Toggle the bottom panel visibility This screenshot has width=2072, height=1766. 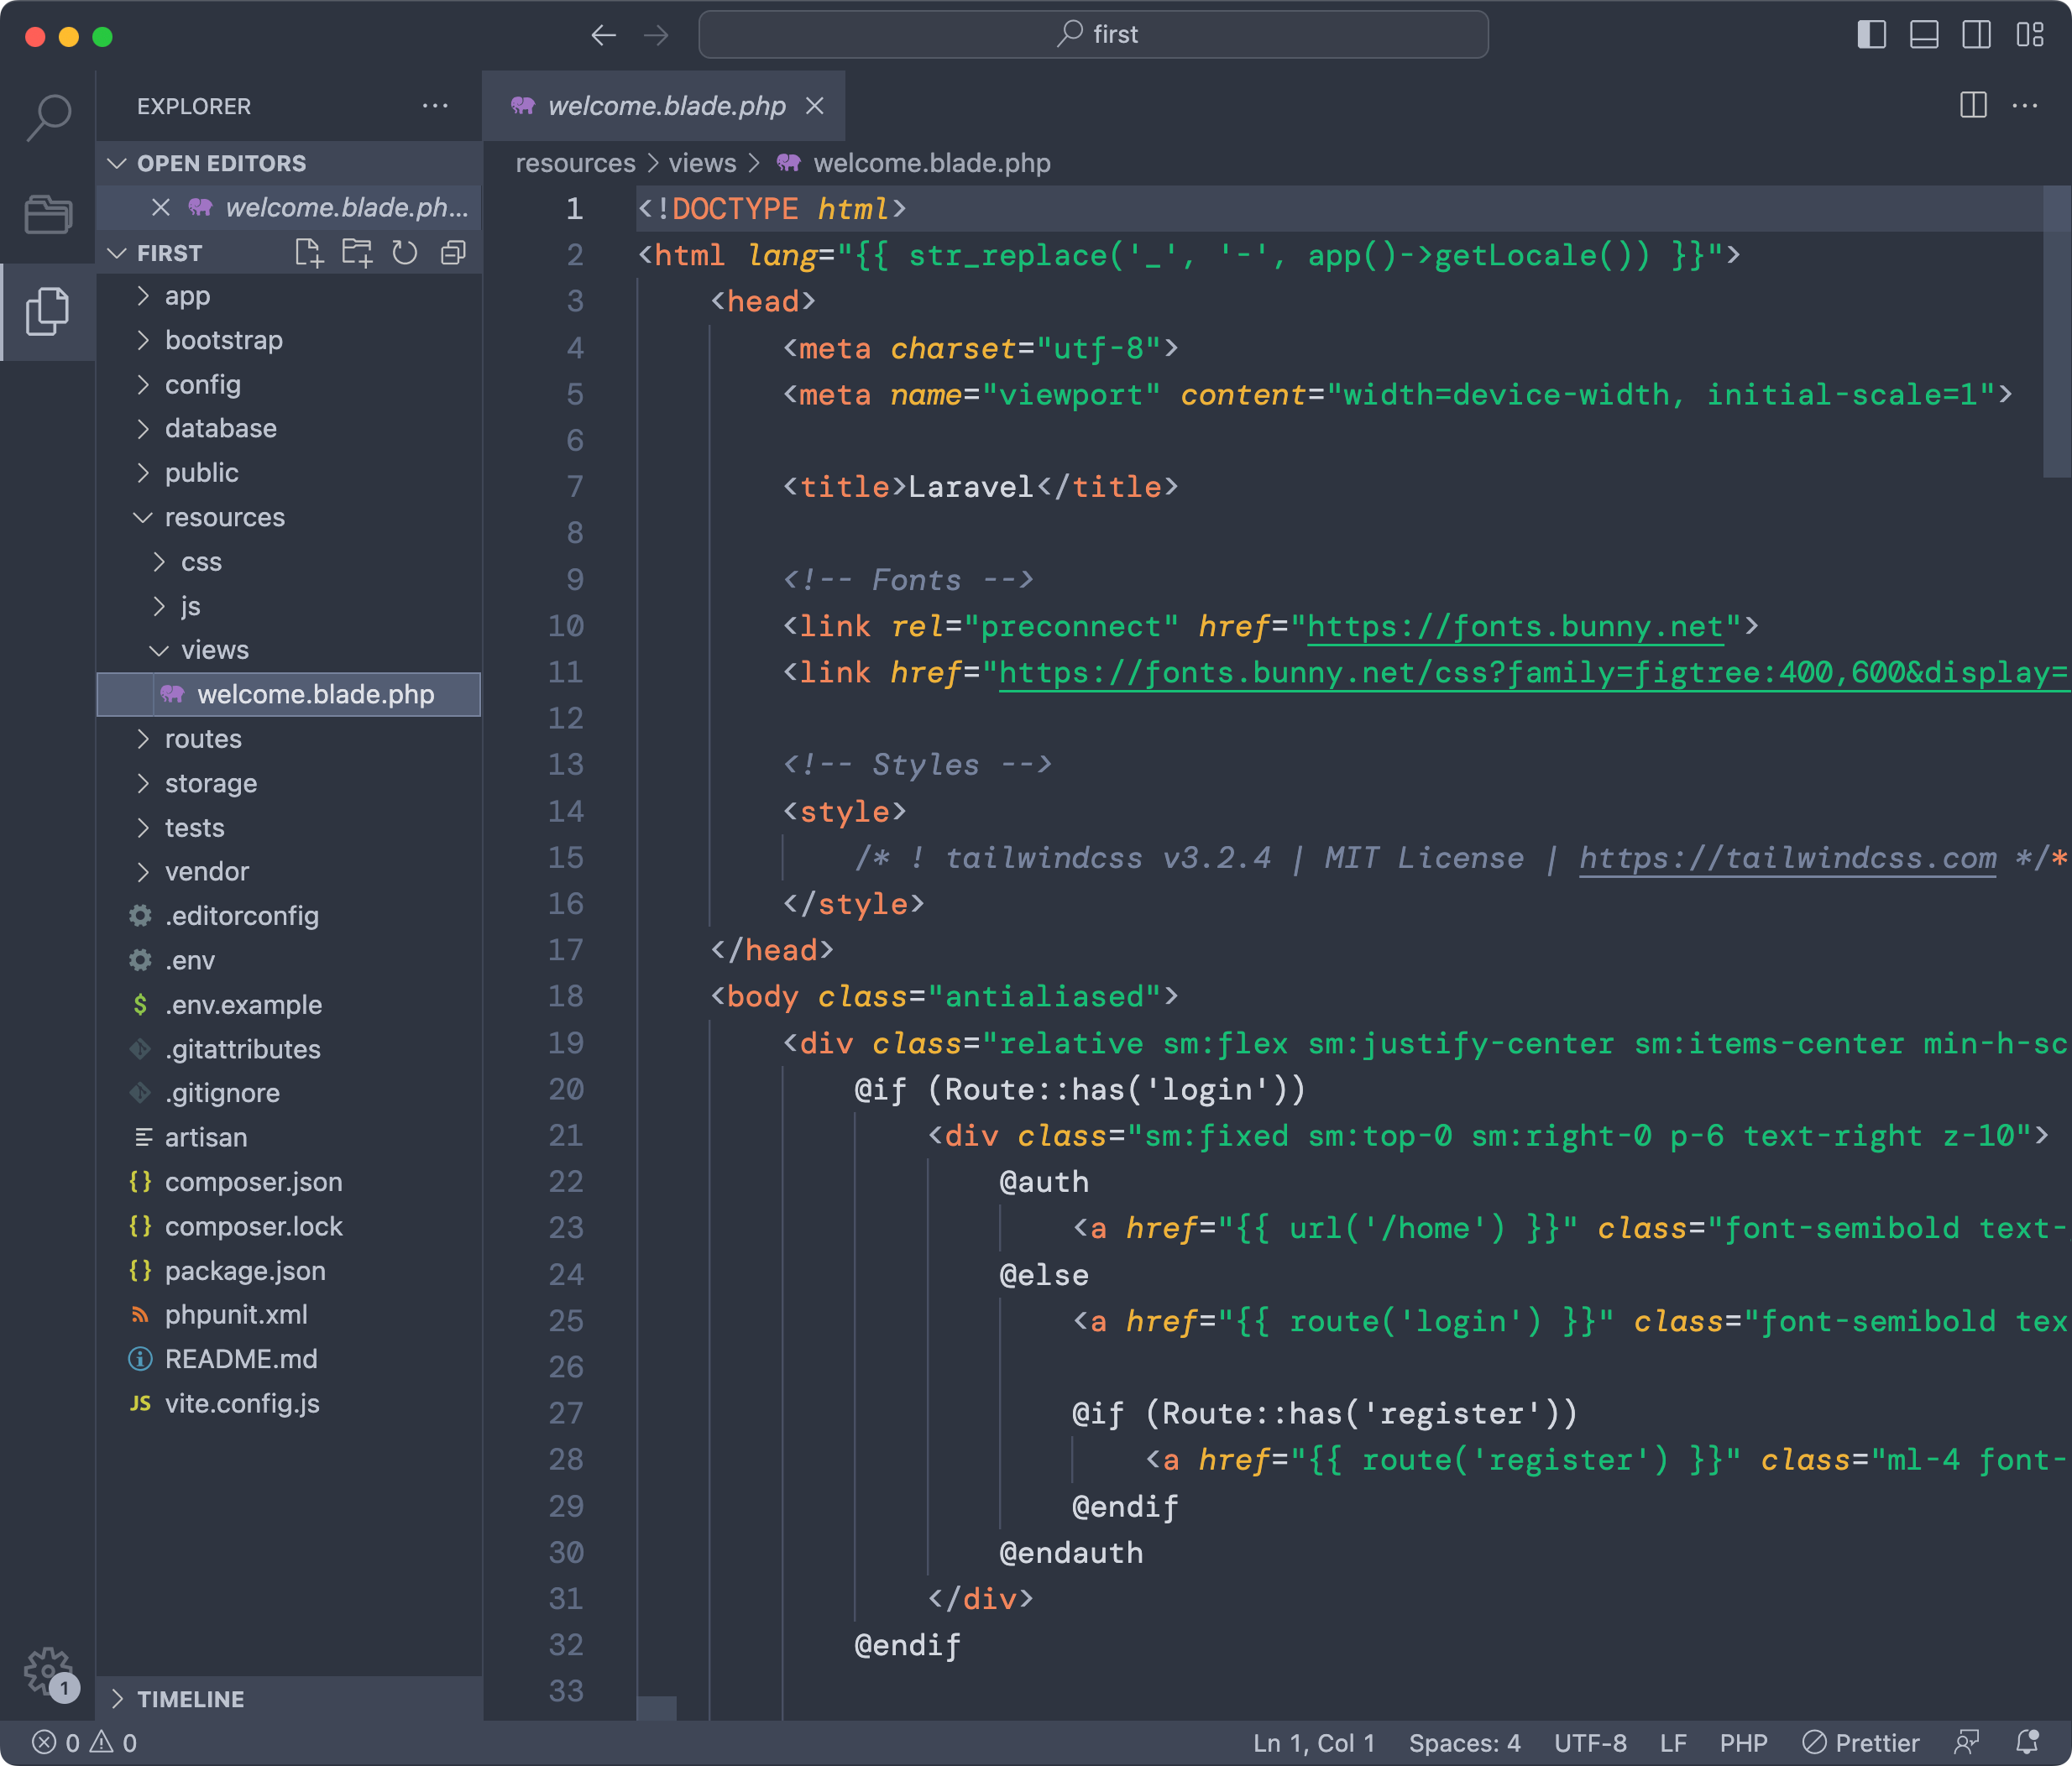(x=1924, y=35)
